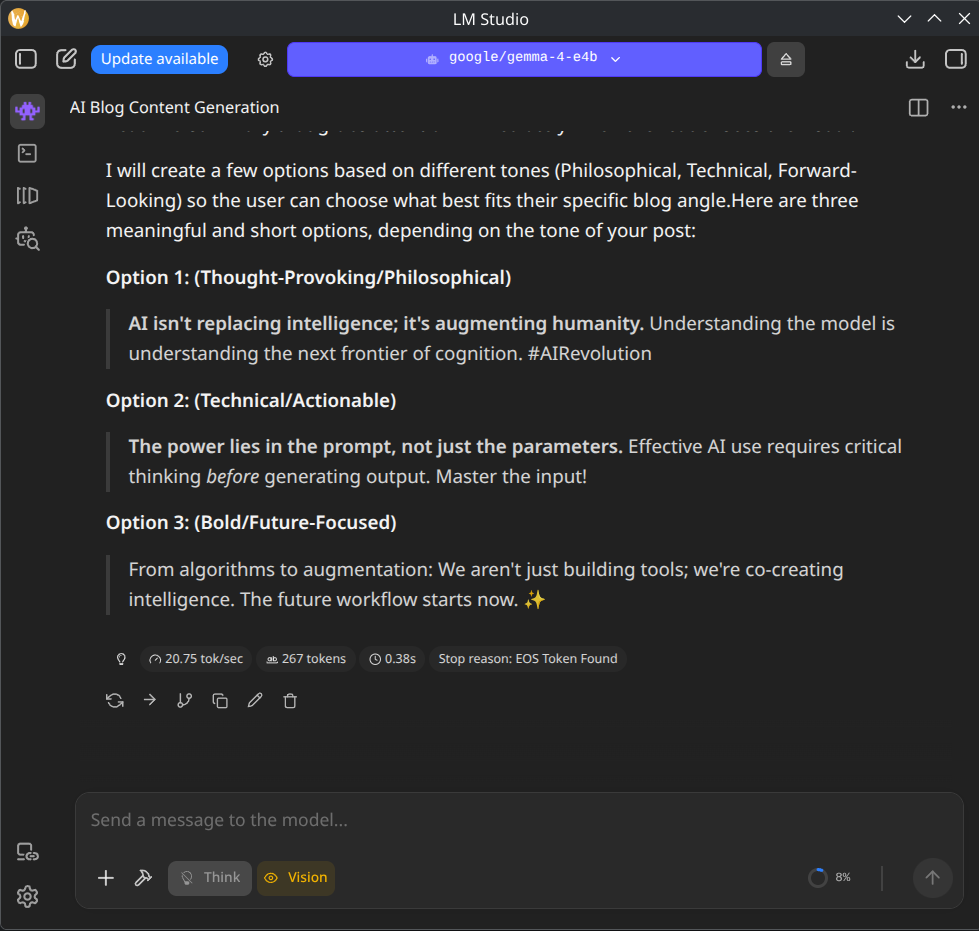The width and height of the screenshot is (979, 931).
Task: Attach a file with plus icon
Action: [106, 878]
